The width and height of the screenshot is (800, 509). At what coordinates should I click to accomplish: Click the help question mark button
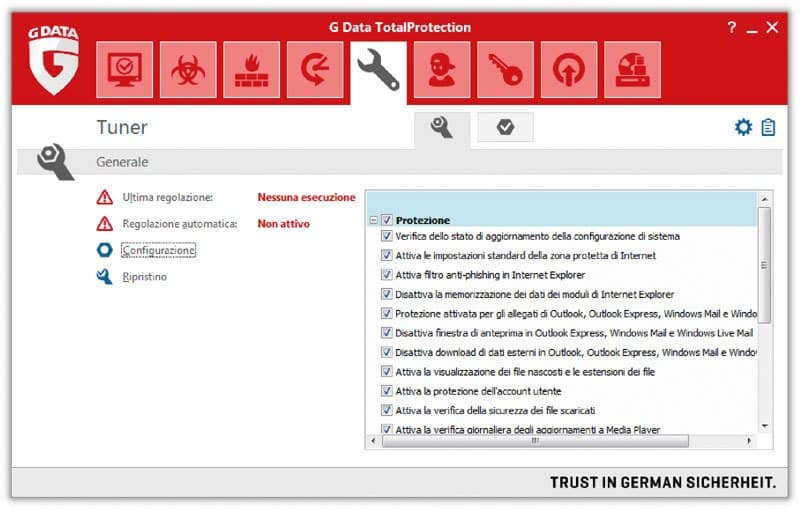pos(732,28)
